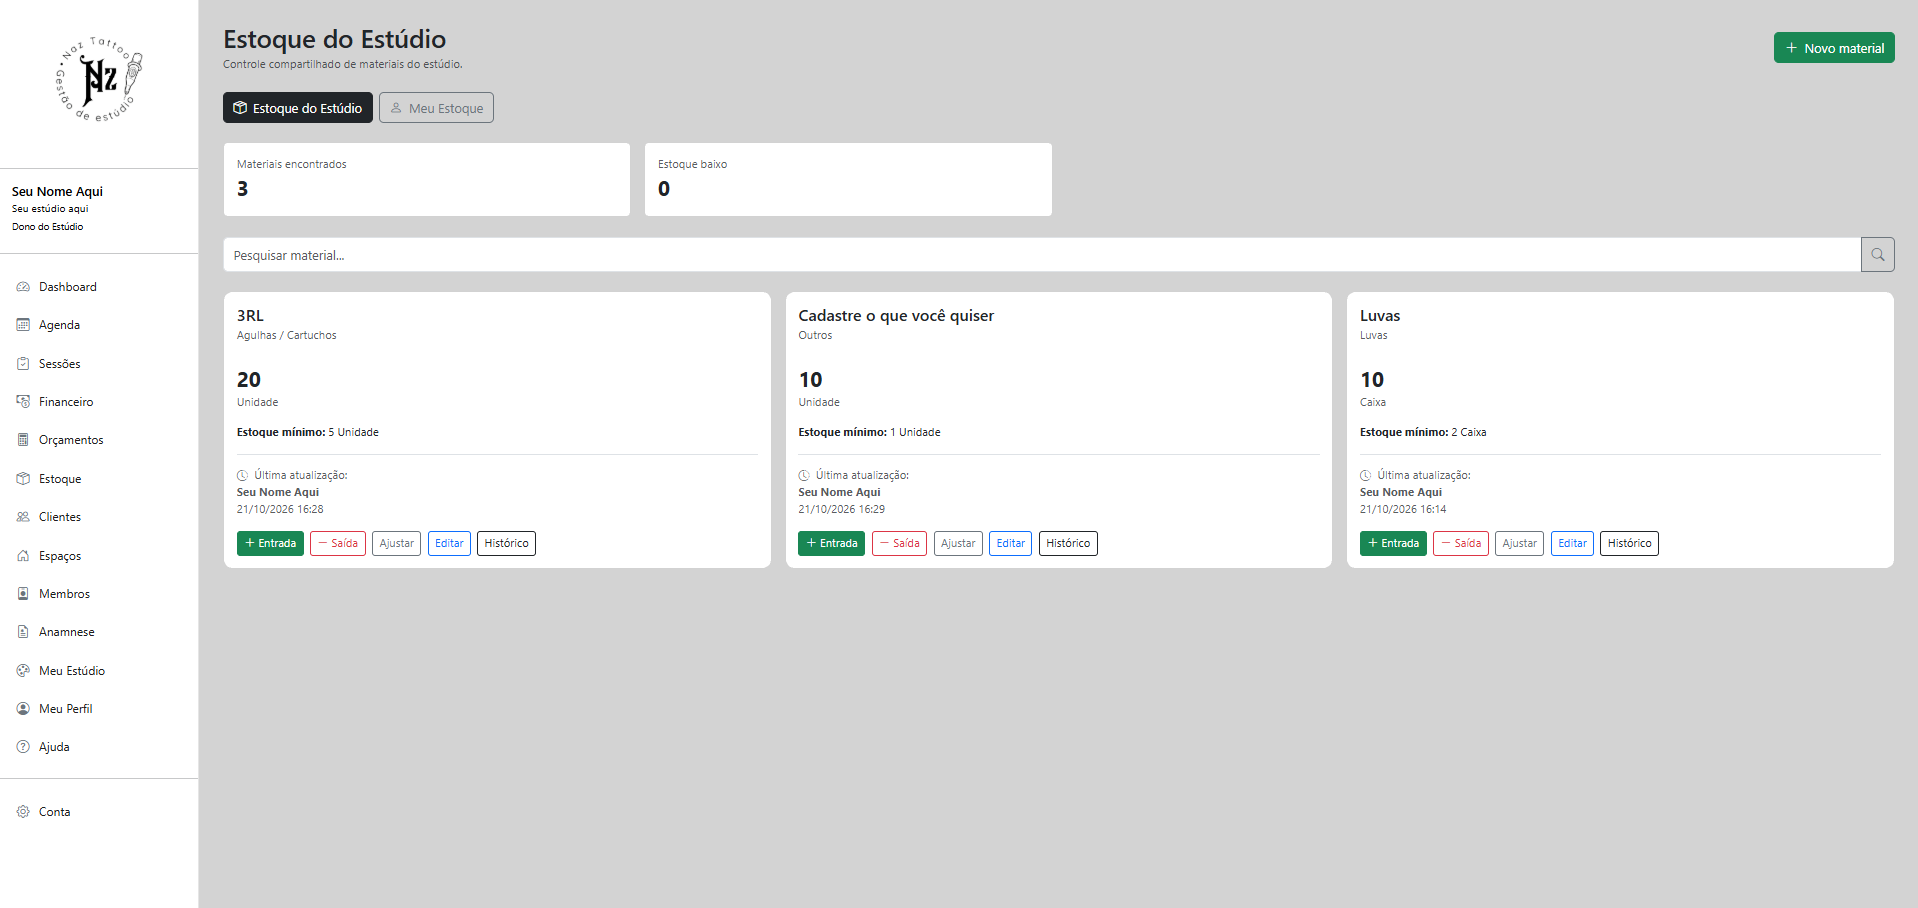View Histórico of Luvas
This screenshot has height=908, width=1918.
1629,543
